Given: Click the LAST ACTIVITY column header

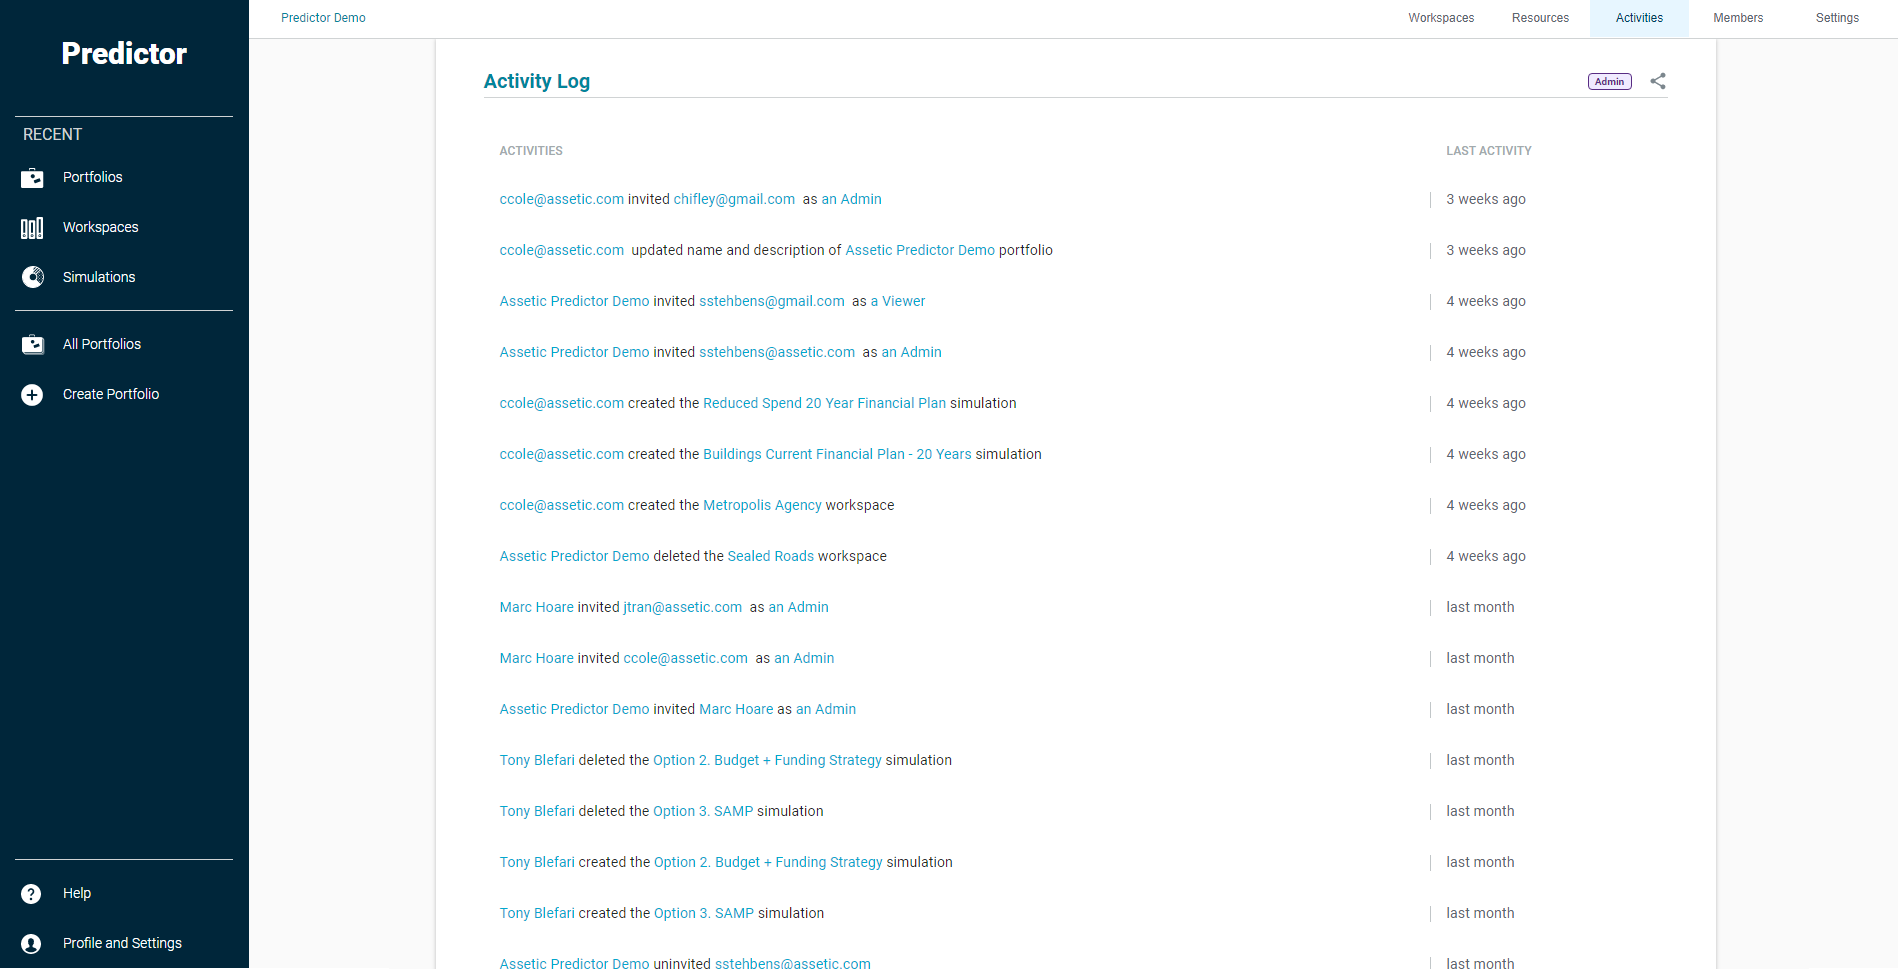Looking at the screenshot, I should [x=1489, y=151].
